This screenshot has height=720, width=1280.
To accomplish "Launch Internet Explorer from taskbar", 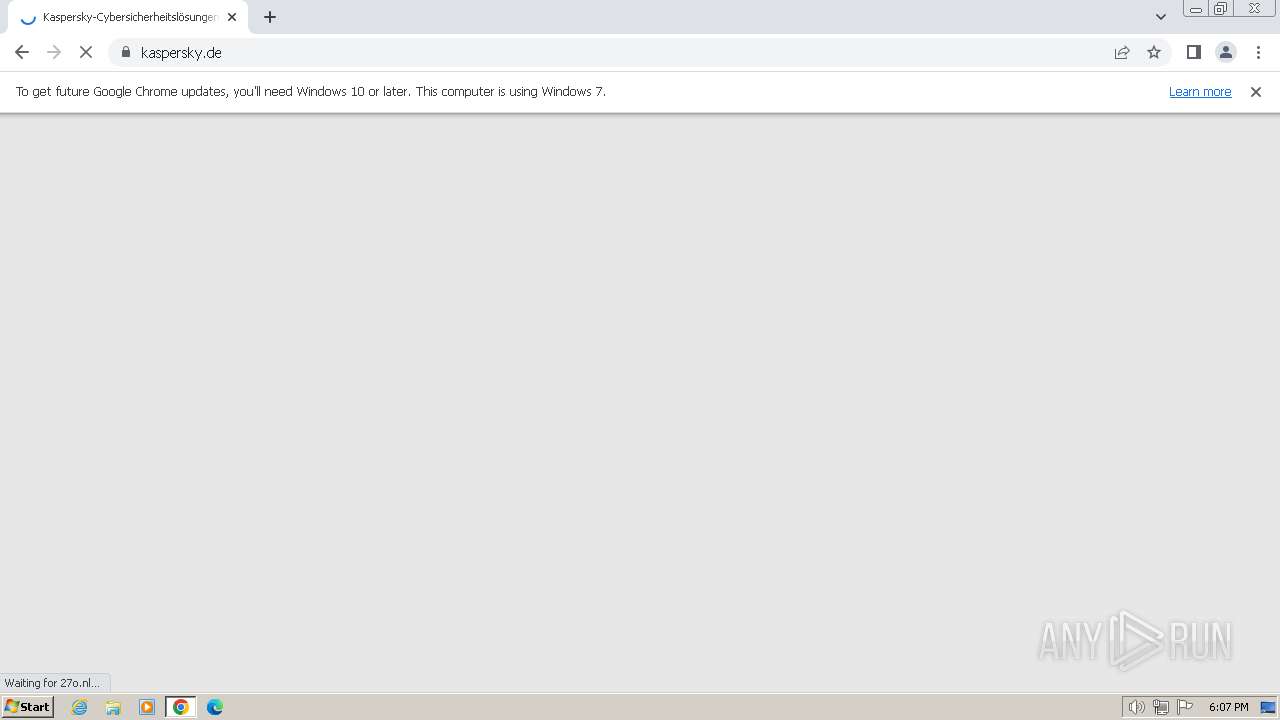I will [x=80, y=707].
